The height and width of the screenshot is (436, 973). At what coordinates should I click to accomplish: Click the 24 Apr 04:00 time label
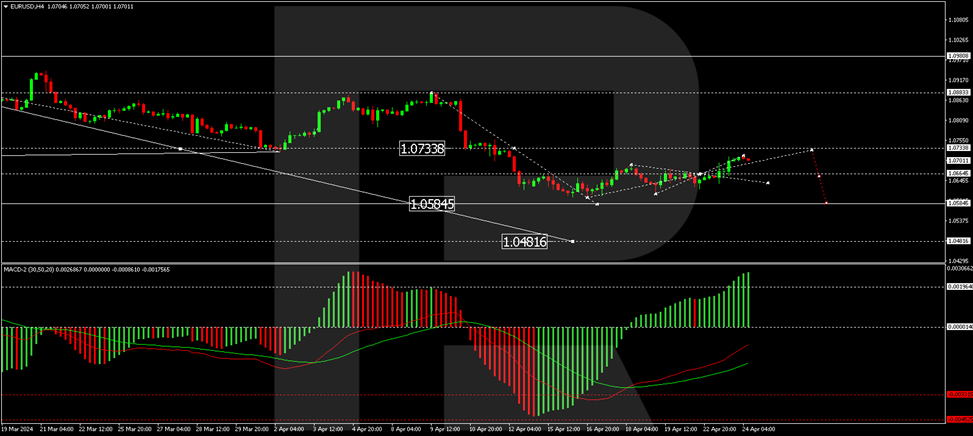[760, 429]
